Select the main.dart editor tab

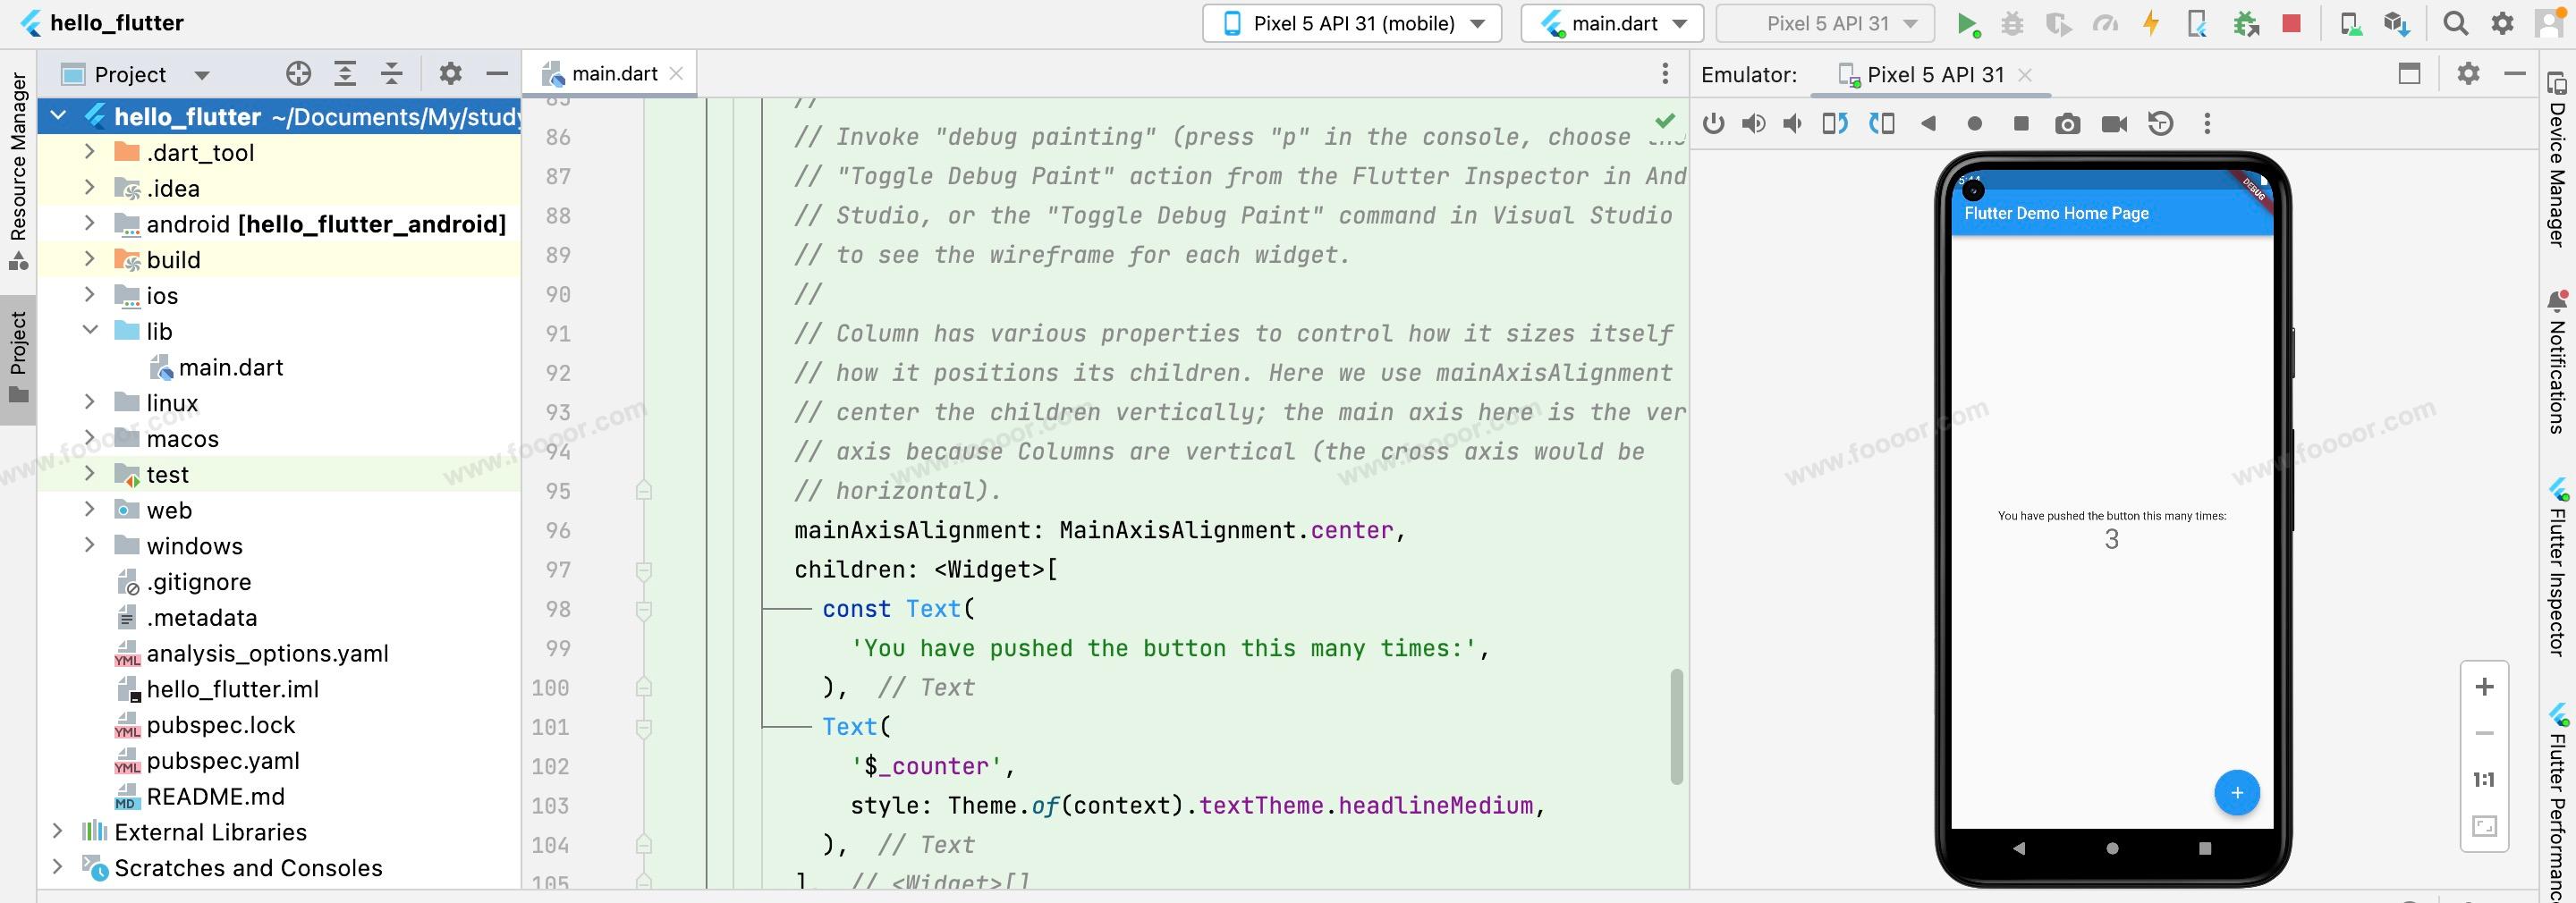pyautogui.click(x=612, y=74)
